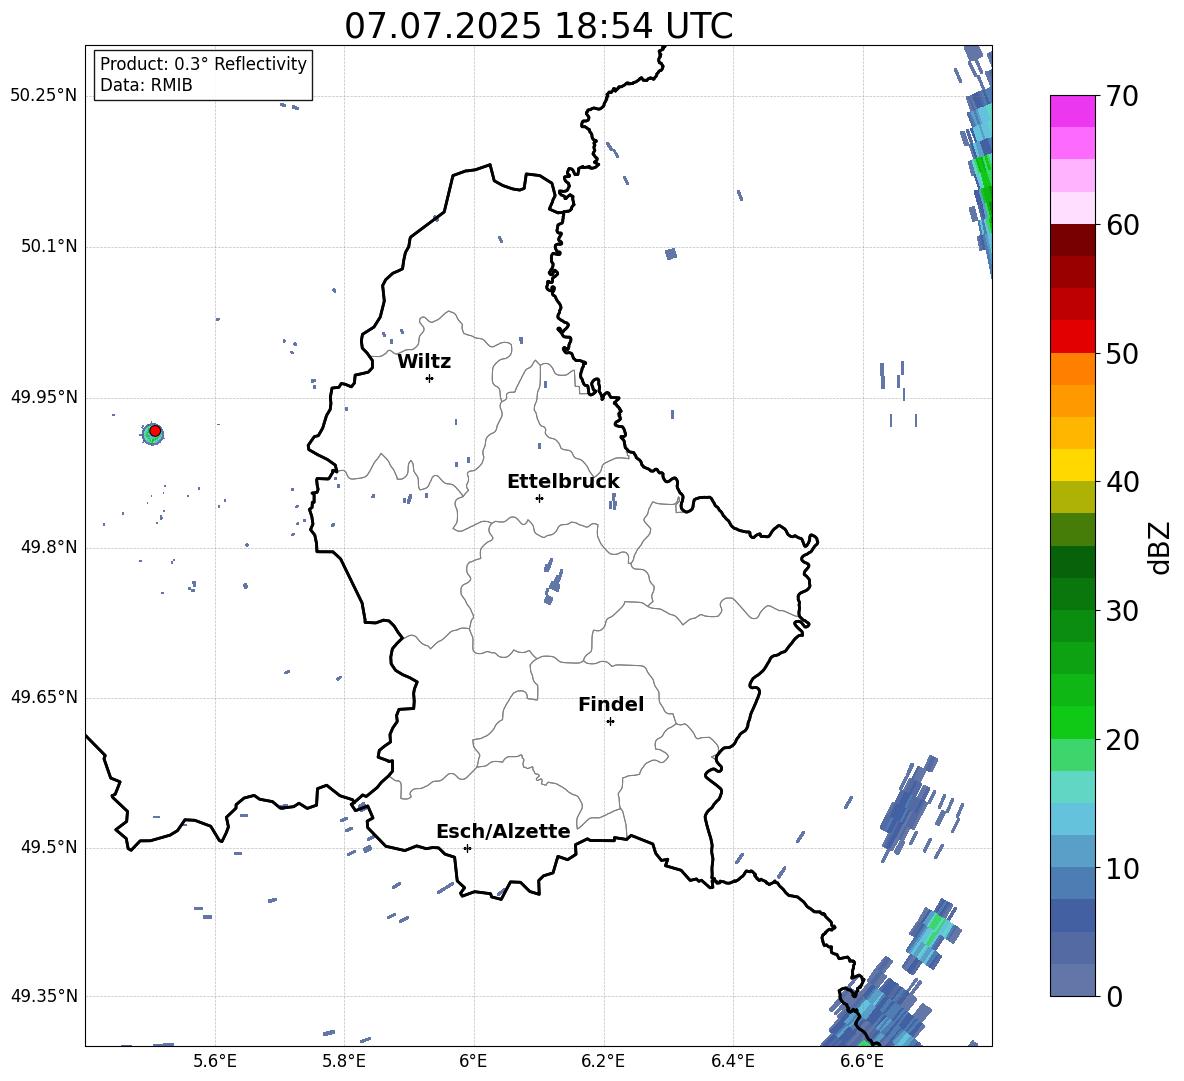The width and height of the screenshot is (1184, 1081).
Task: Pick the magenta top band of colorbar
Action: click(x=1072, y=111)
